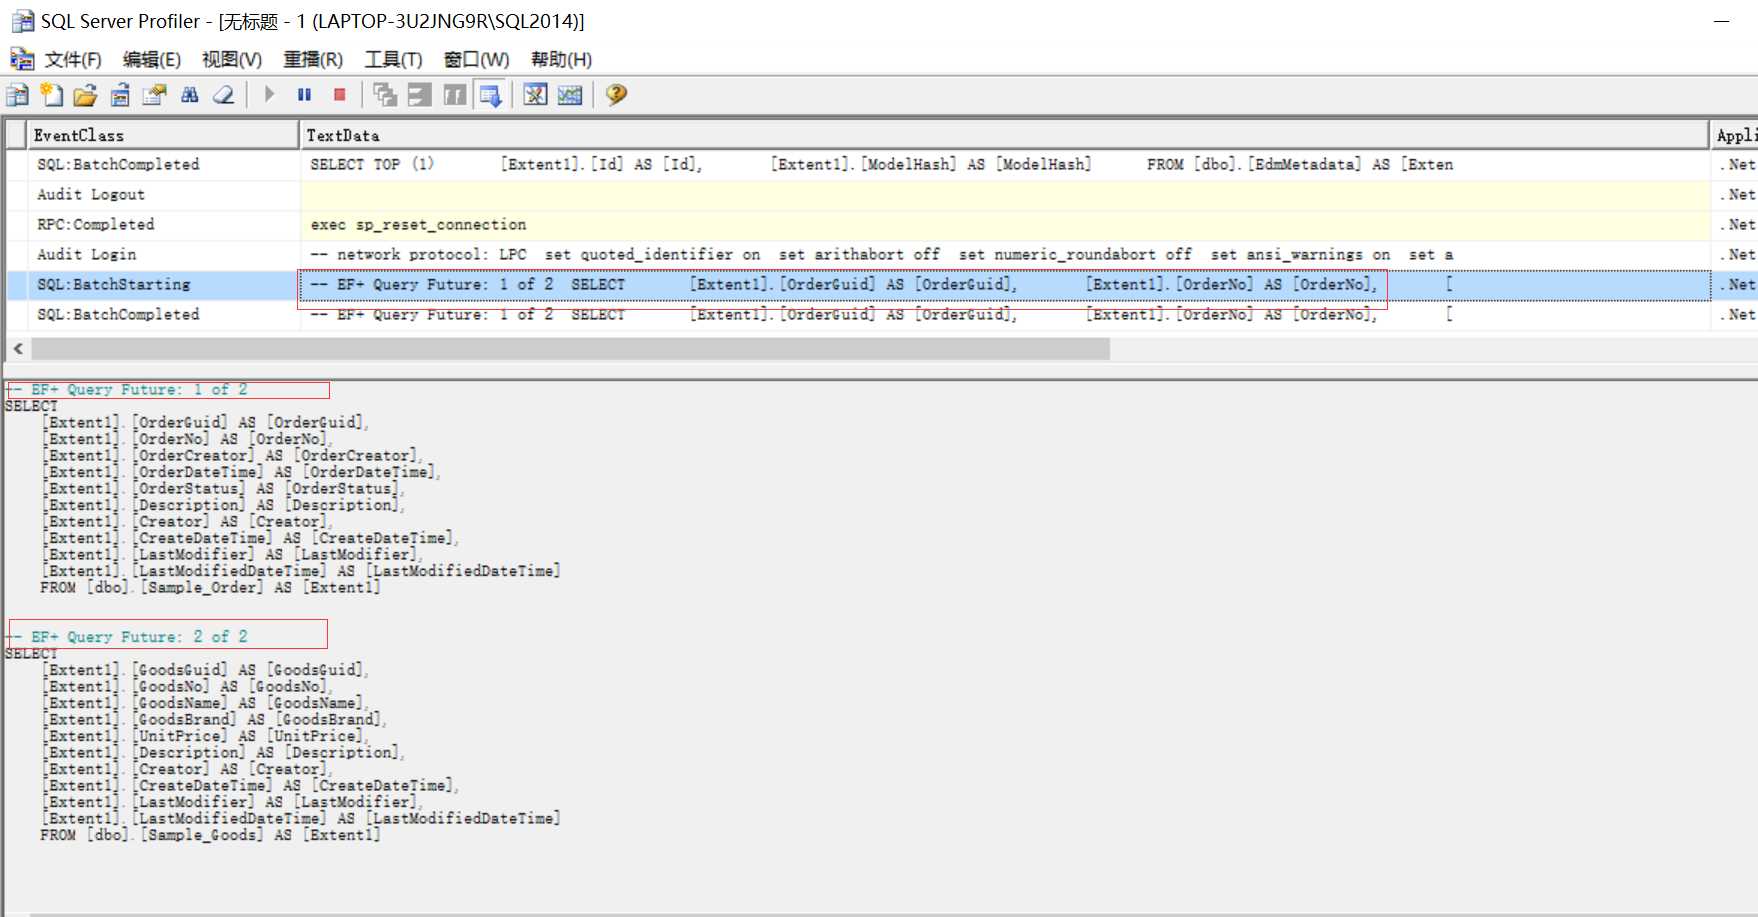Click the Find binoculars icon
1758x917 pixels.
click(x=189, y=95)
